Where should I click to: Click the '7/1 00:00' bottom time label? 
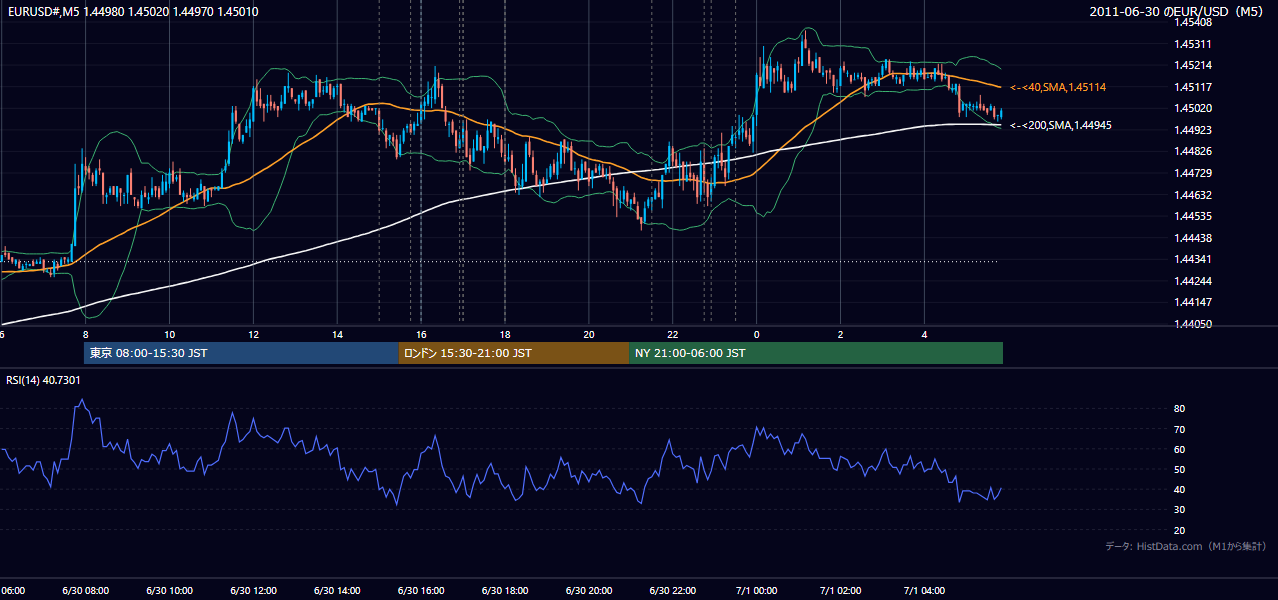757,591
